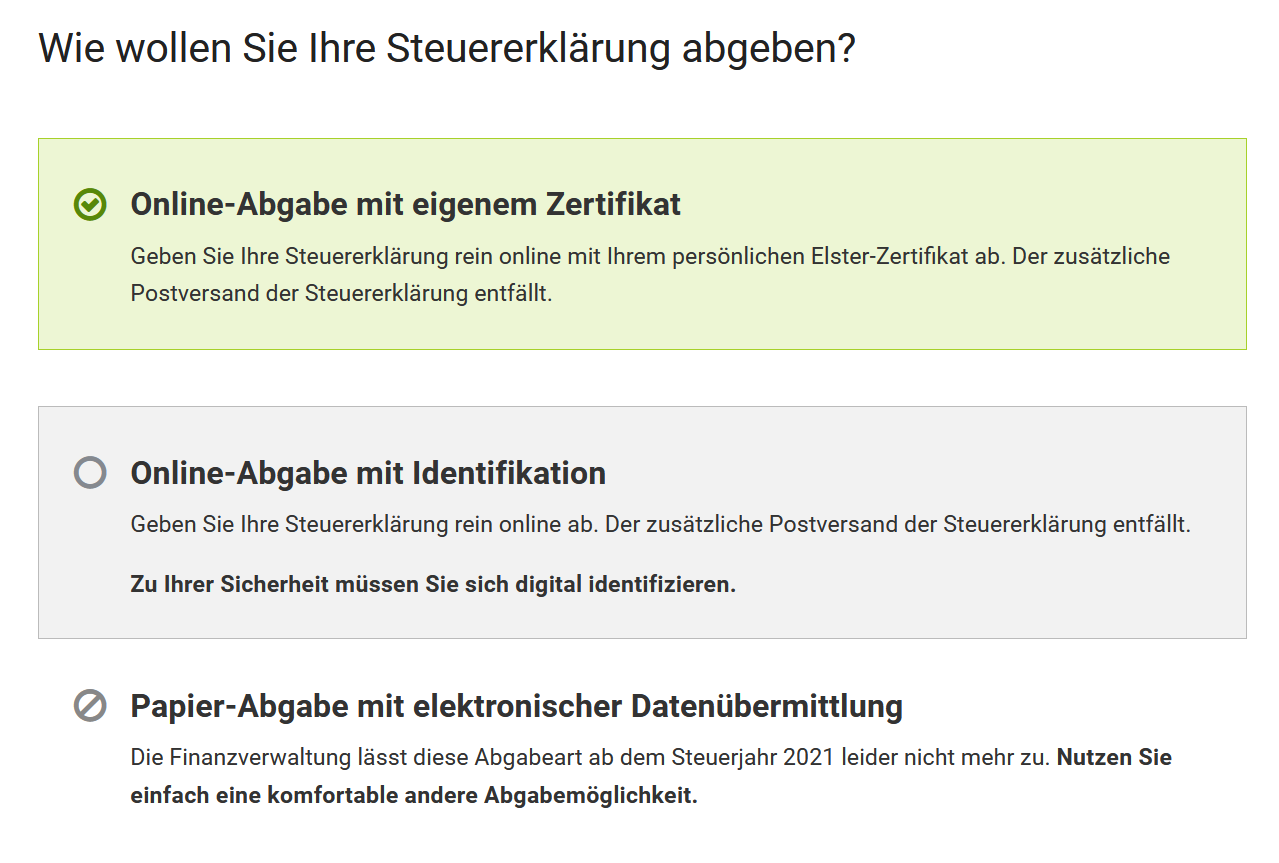Viewport: 1279px width, 863px height.
Task: Click description mentioning persönlichen Elster-Zertifikat
Action: point(650,275)
